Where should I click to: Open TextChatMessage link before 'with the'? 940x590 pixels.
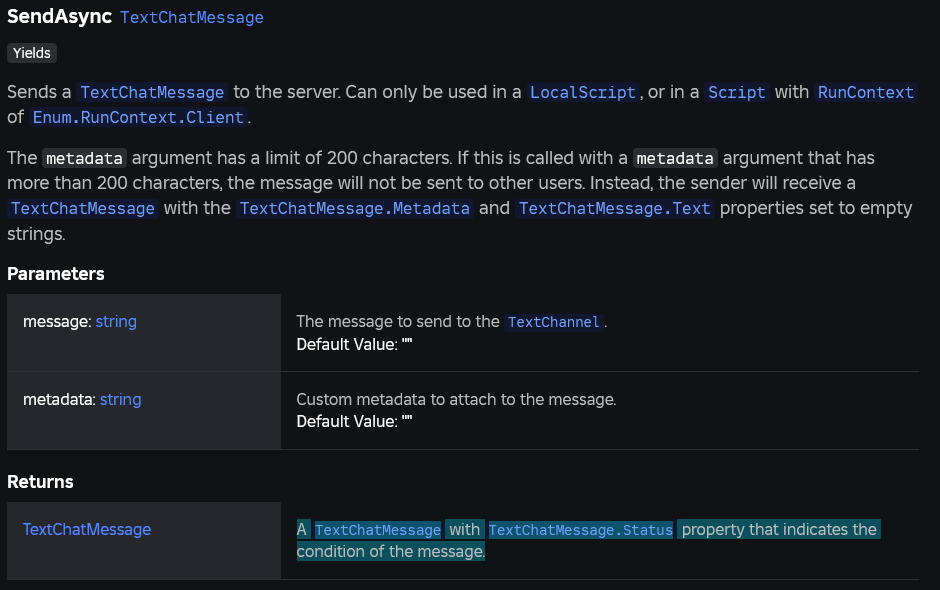pos(83,209)
